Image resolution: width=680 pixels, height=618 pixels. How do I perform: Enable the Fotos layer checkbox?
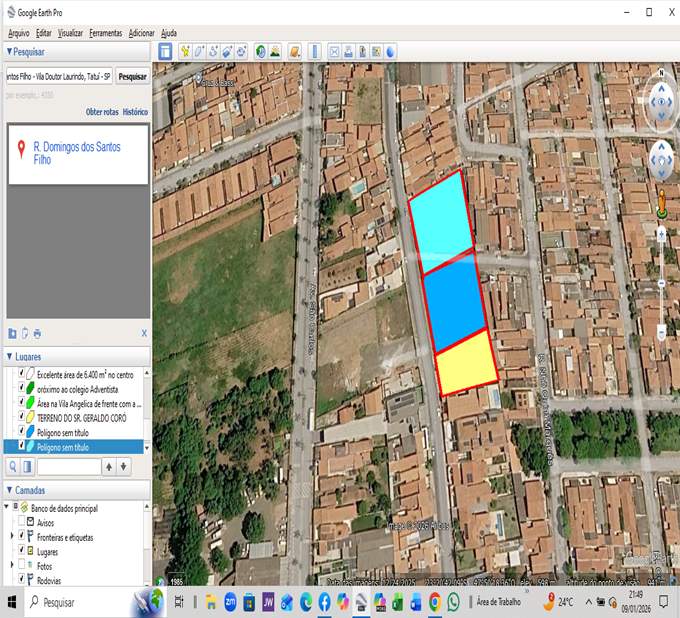click(x=22, y=565)
